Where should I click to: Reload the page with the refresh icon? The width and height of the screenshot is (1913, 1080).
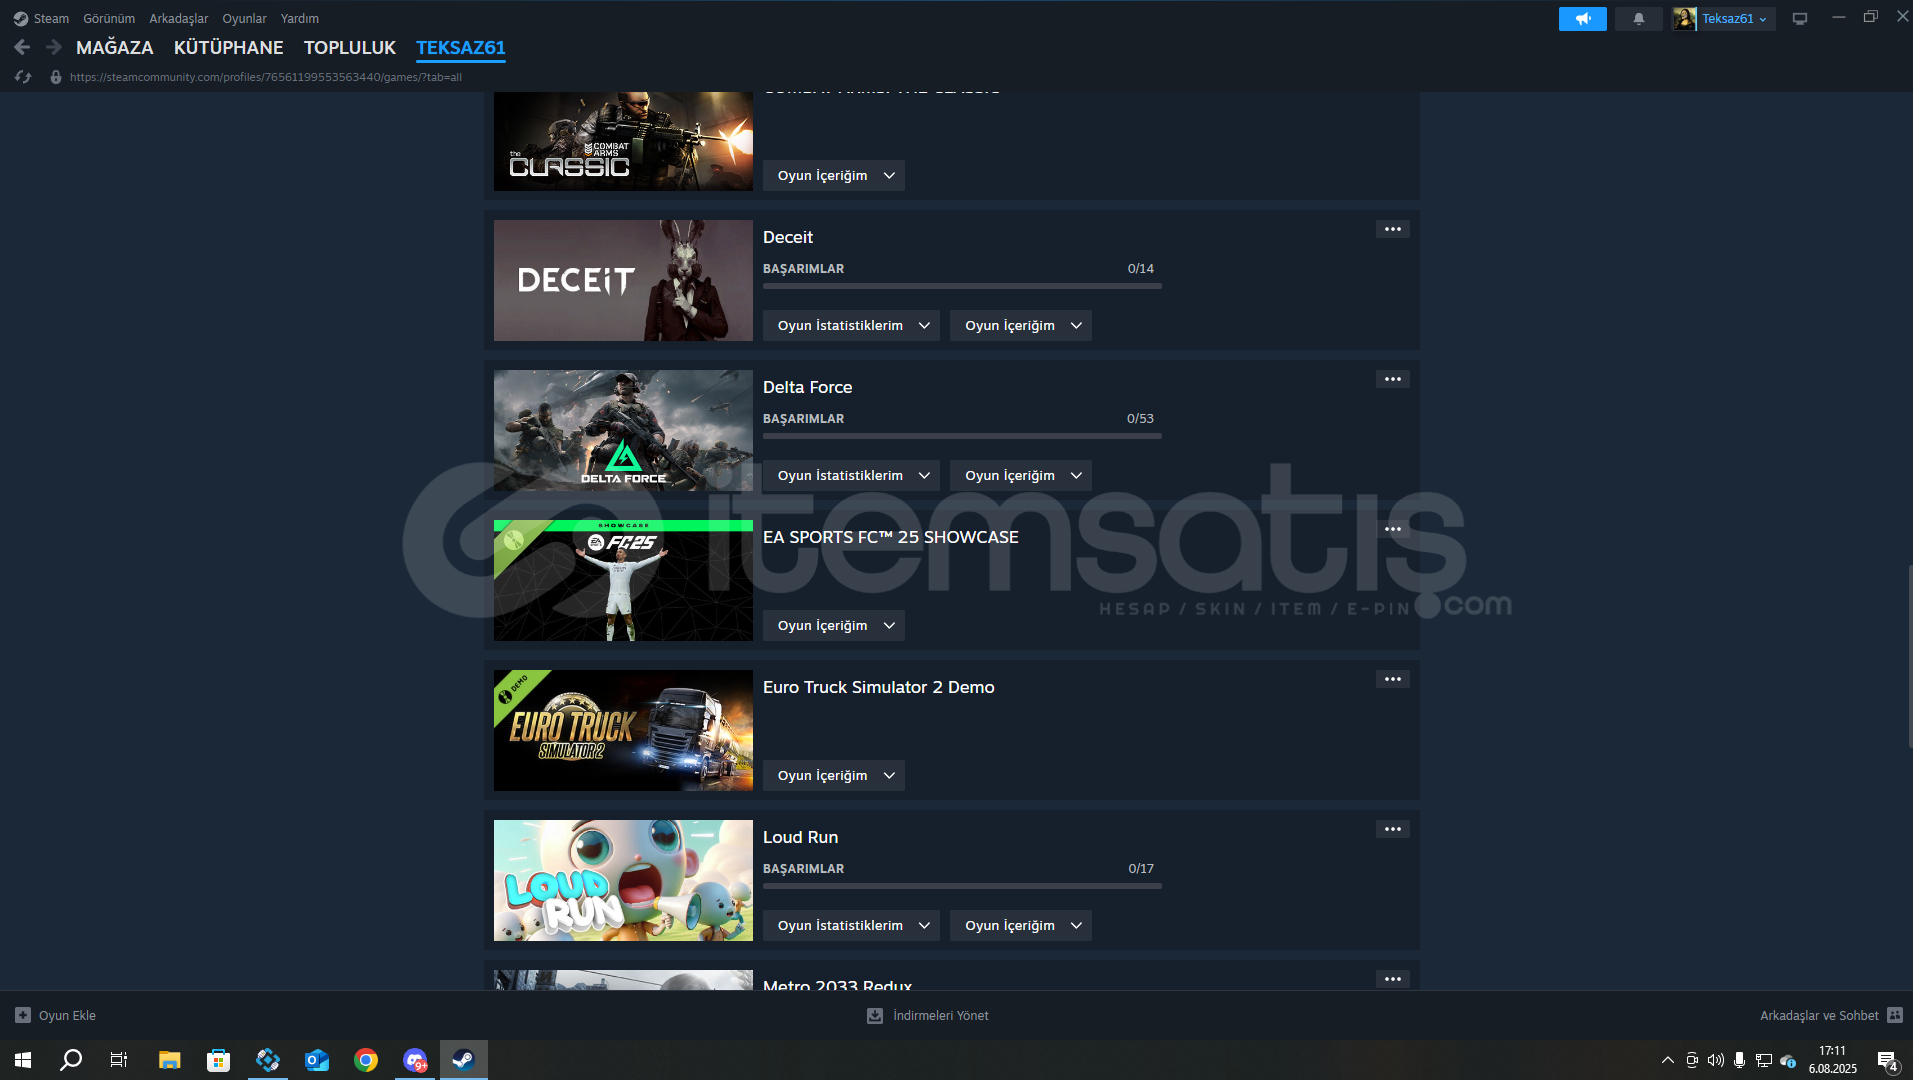(x=23, y=77)
